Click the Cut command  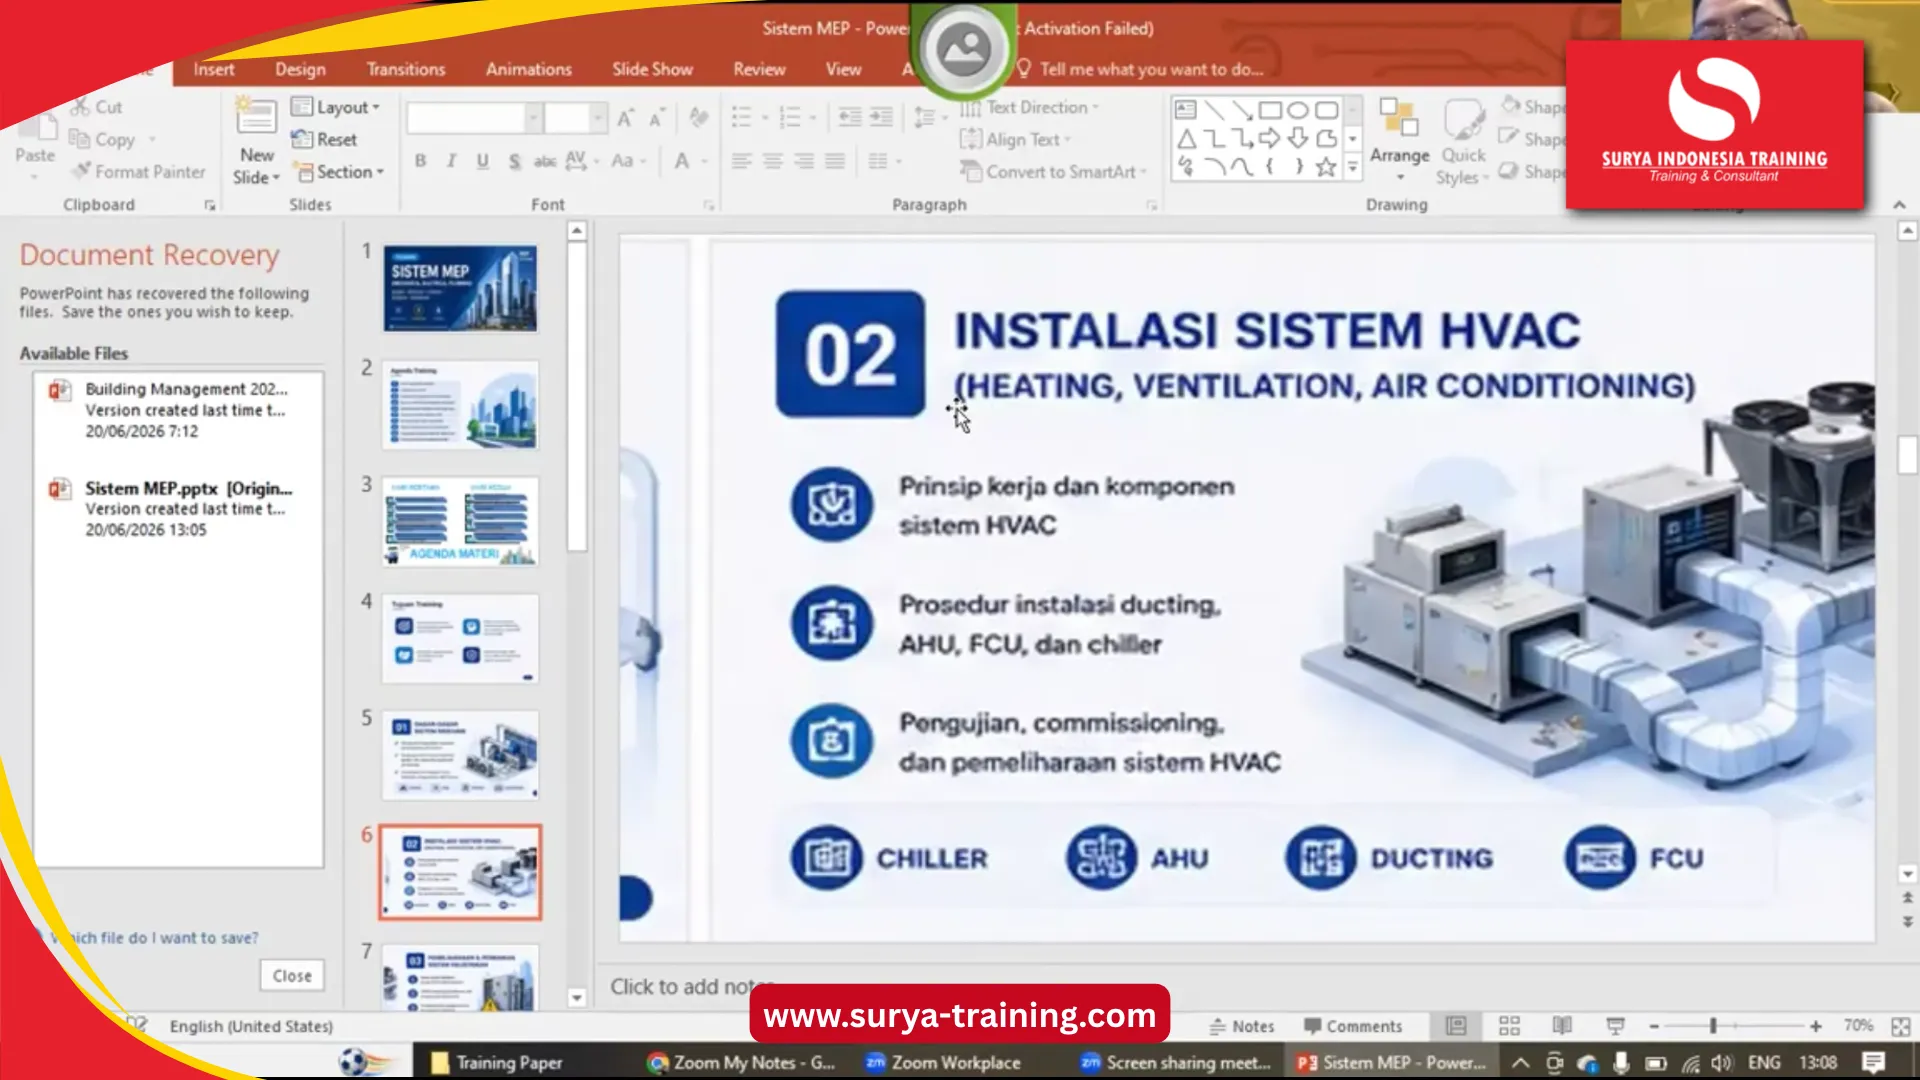(x=97, y=107)
